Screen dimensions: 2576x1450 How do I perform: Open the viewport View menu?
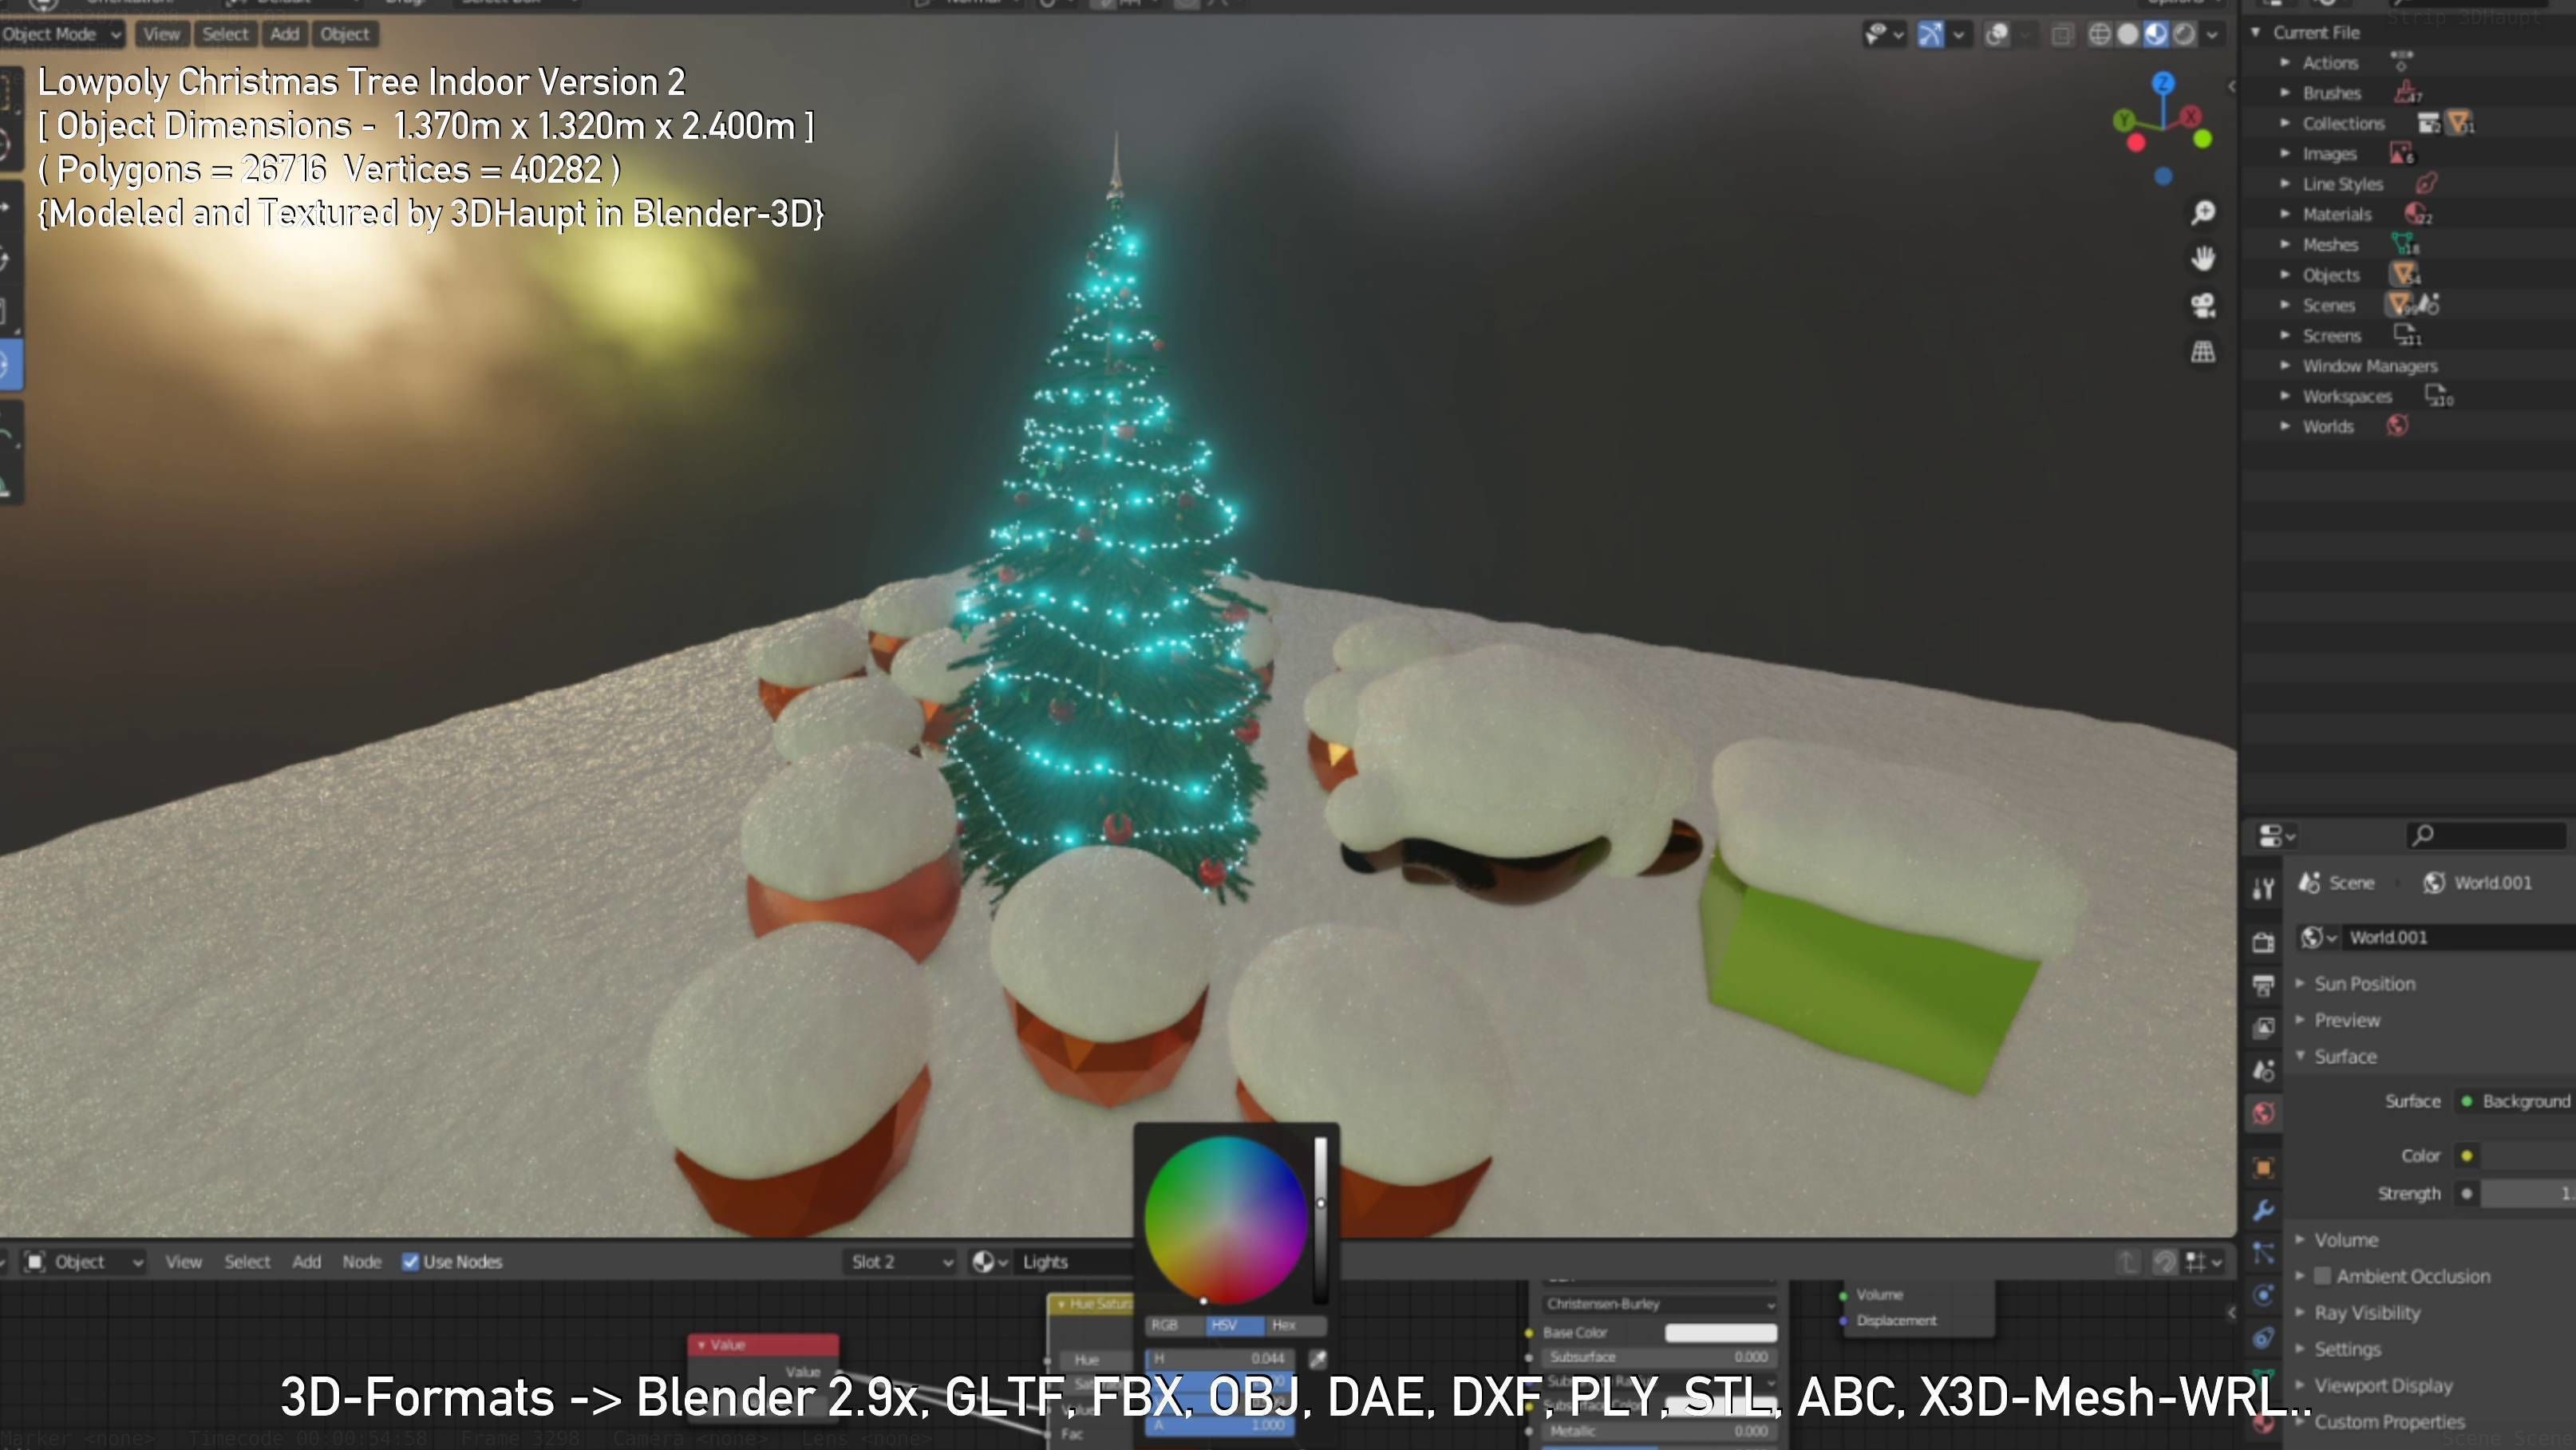tap(161, 34)
